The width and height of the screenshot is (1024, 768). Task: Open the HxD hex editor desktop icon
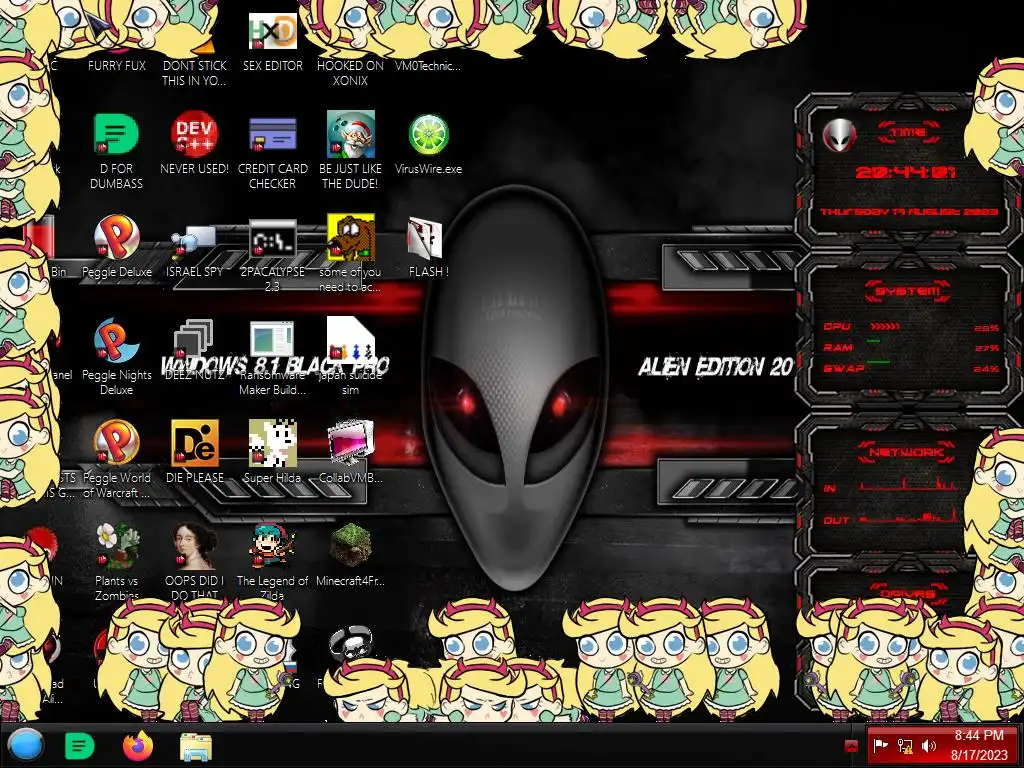point(272,31)
